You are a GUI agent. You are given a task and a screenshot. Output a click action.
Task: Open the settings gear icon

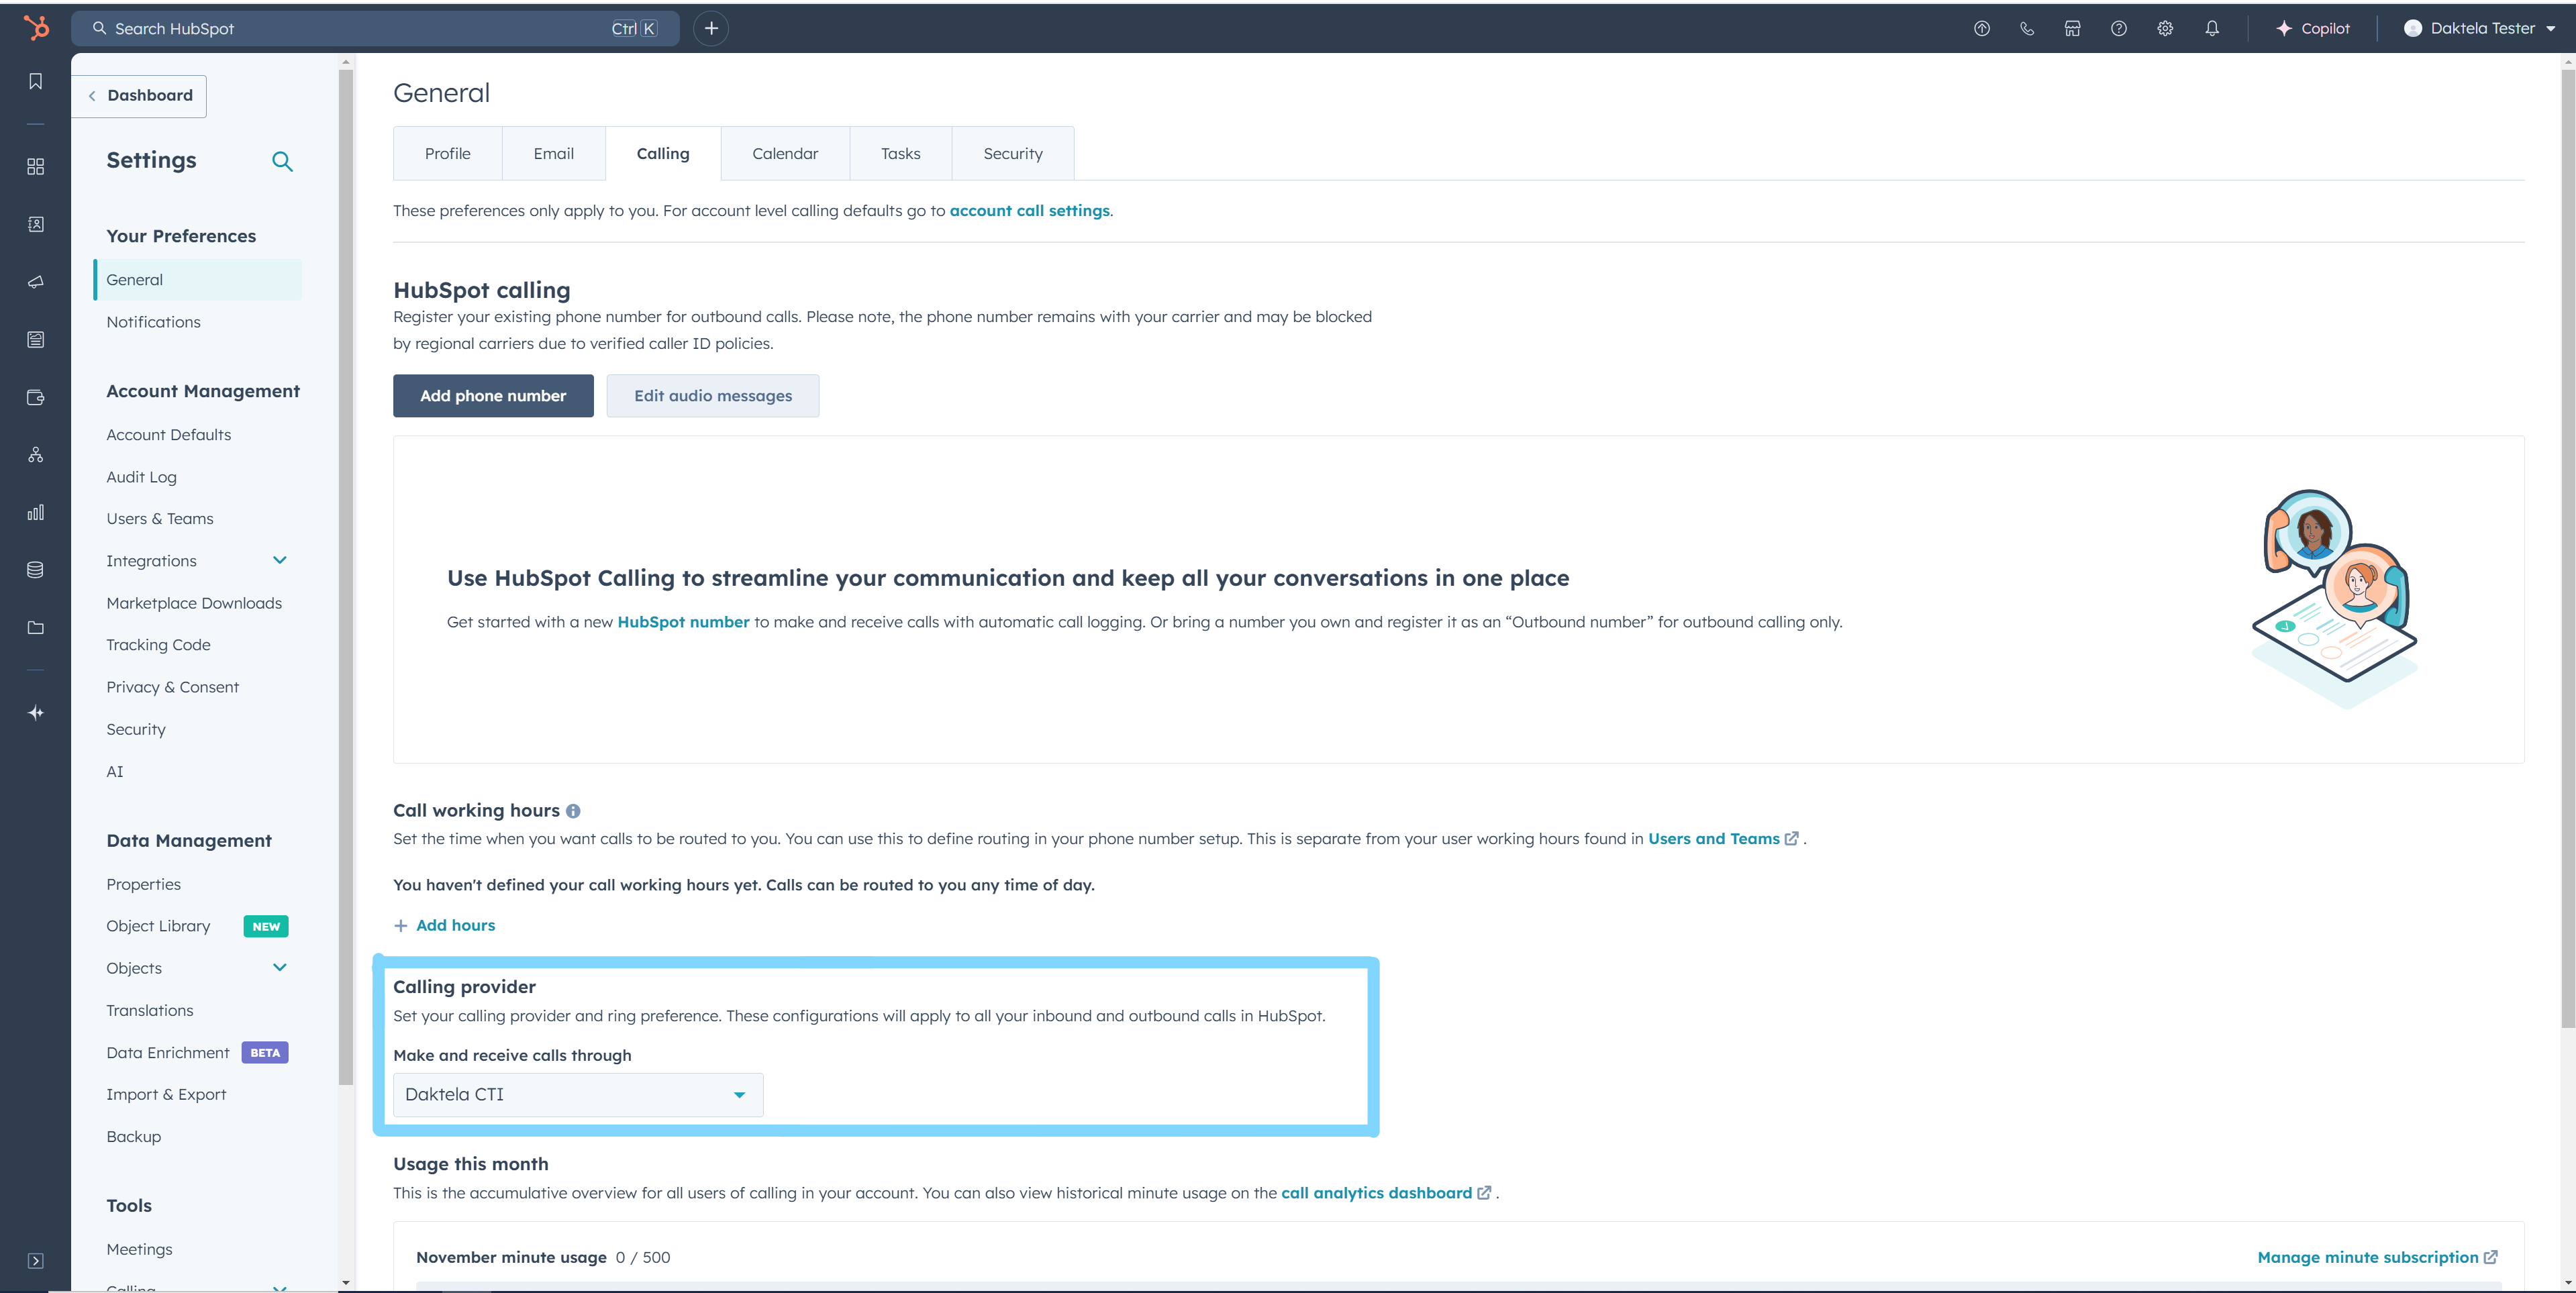point(2165,29)
